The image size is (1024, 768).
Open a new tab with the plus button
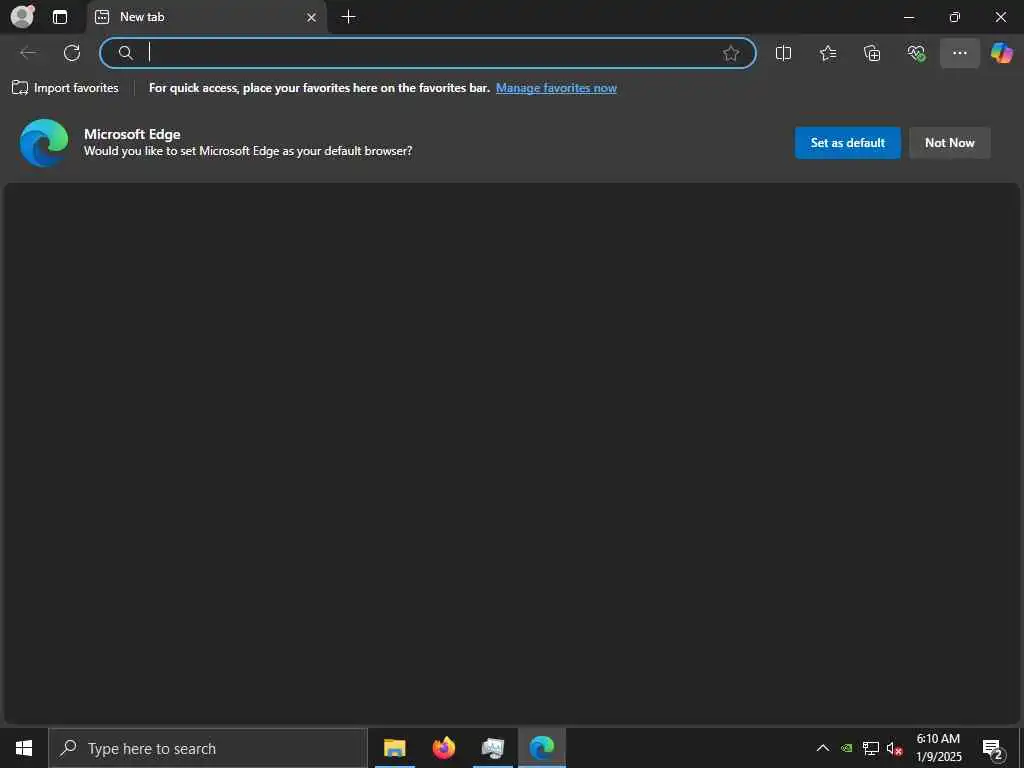tap(349, 17)
